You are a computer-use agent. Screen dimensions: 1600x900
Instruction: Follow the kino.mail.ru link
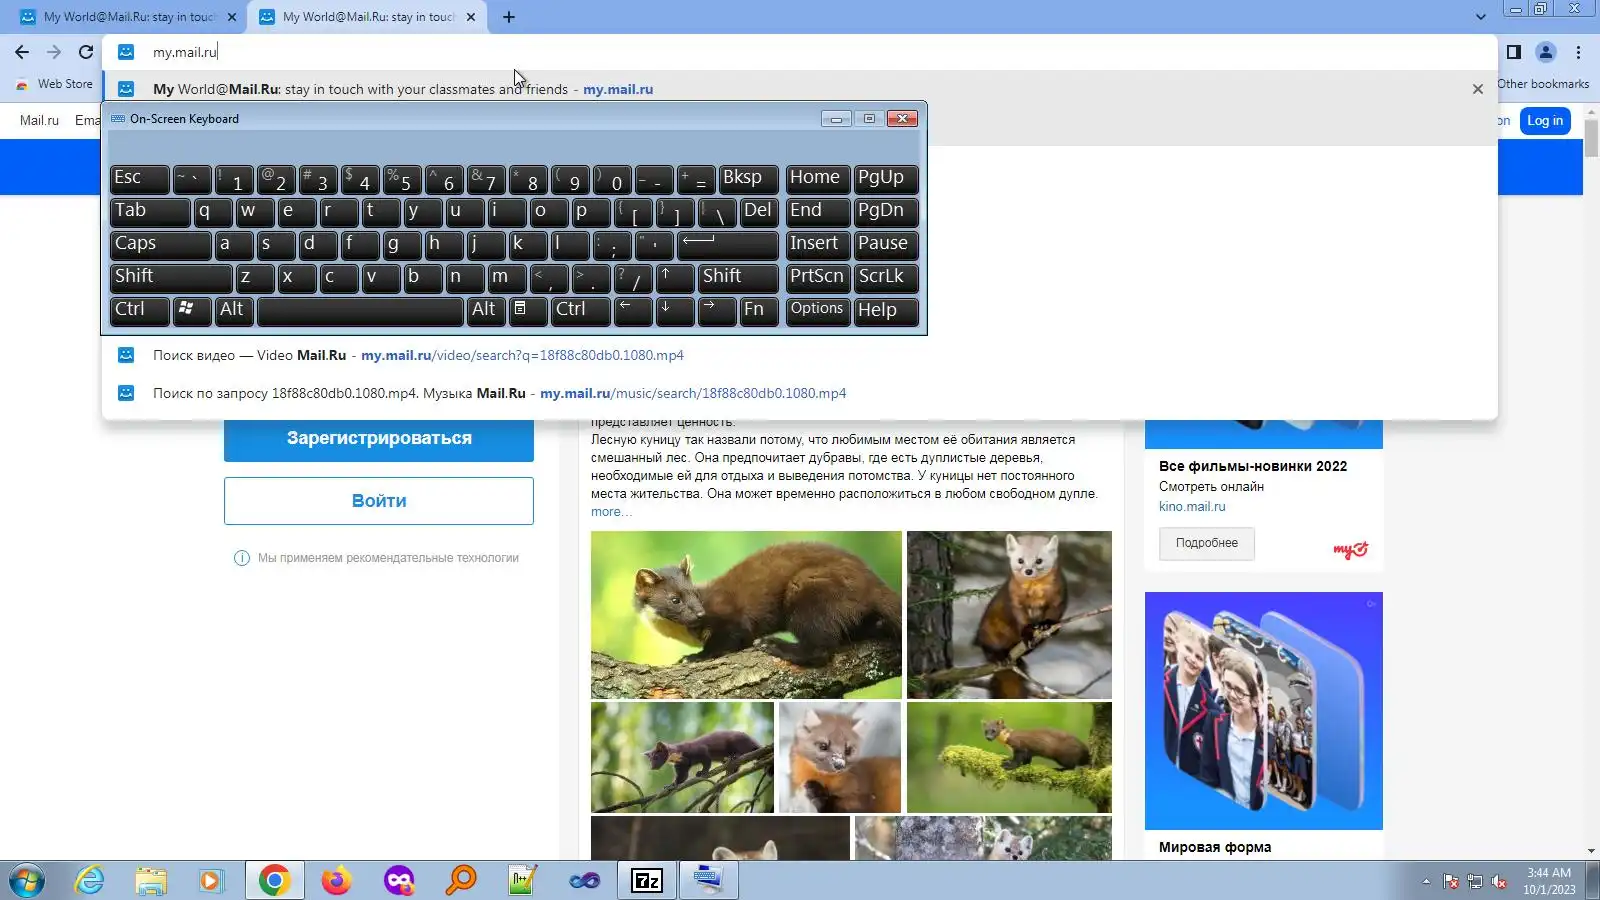pos(1192,506)
